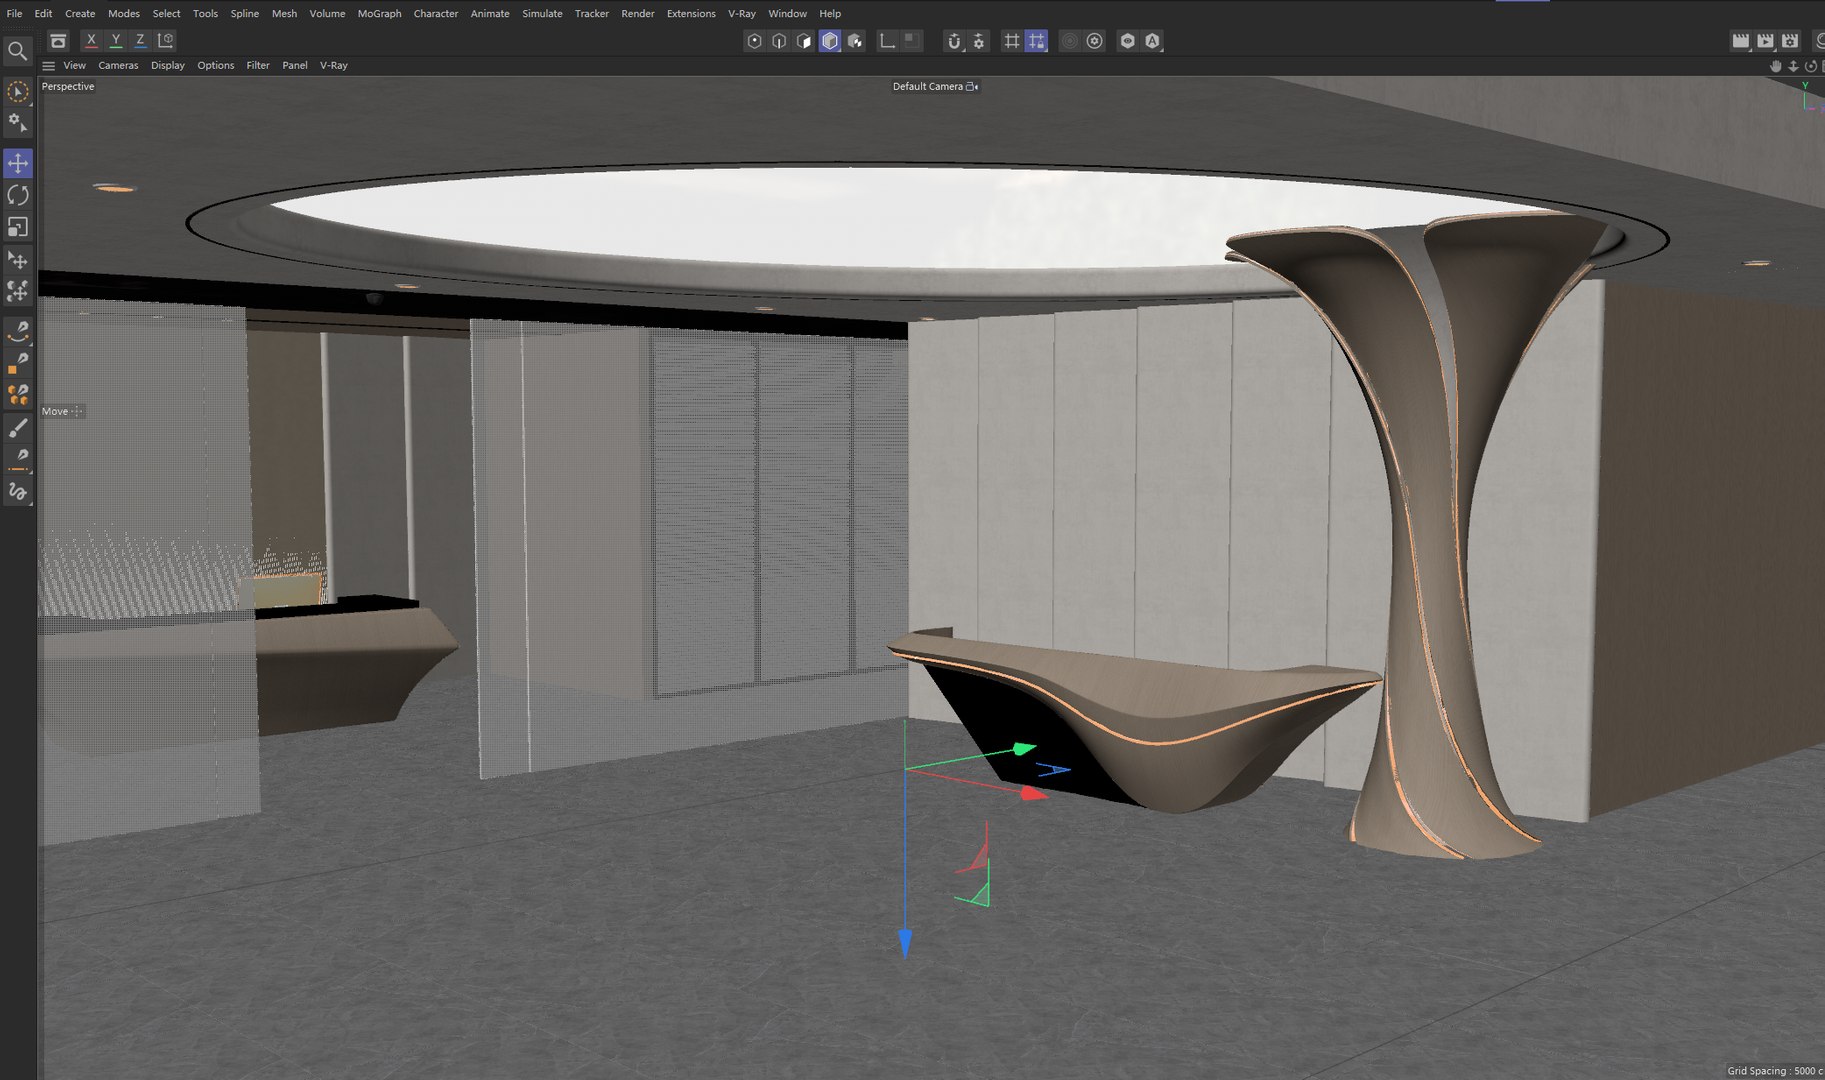This screenshot has height=1080, width=1825.
Task: Click the Move tool HUD label
Action: pyautogui.click(x=55, y=411)
